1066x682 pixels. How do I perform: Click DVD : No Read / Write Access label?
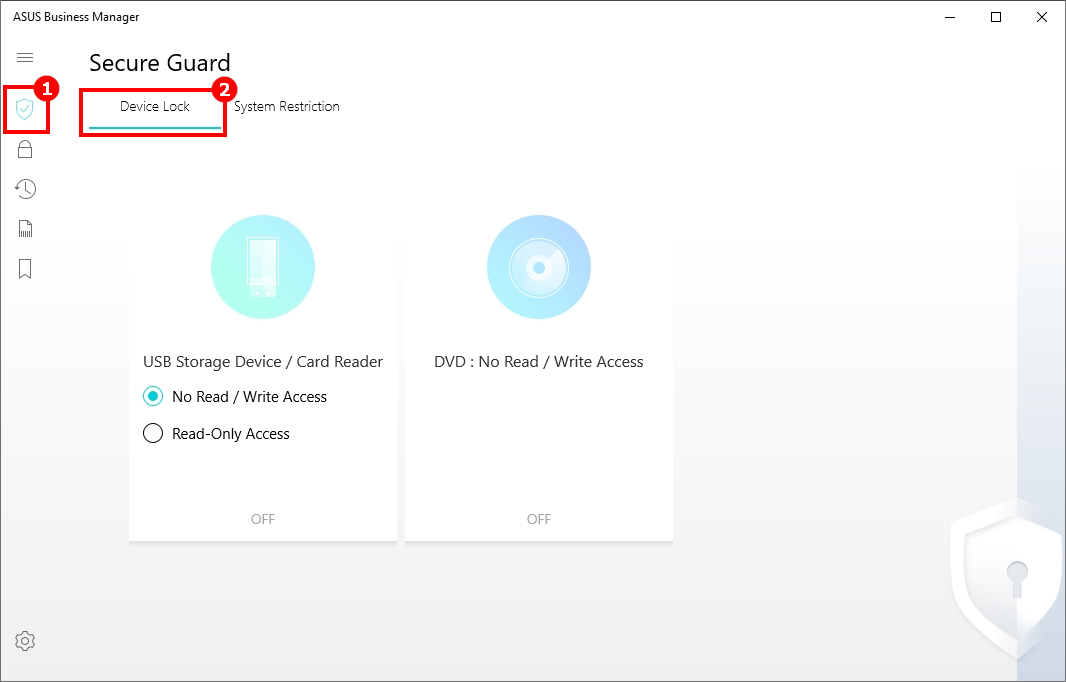click(539, 362)
